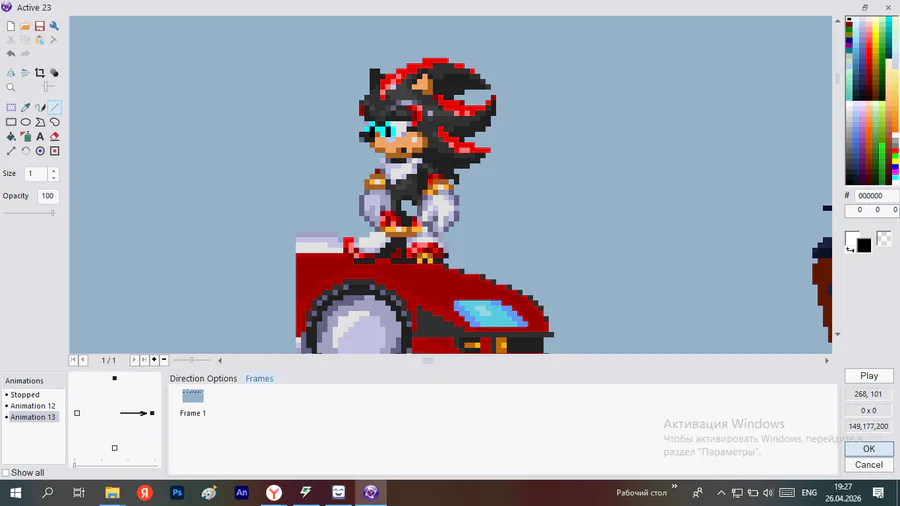Click the hex color 000000 field

[x=876, y=196]
